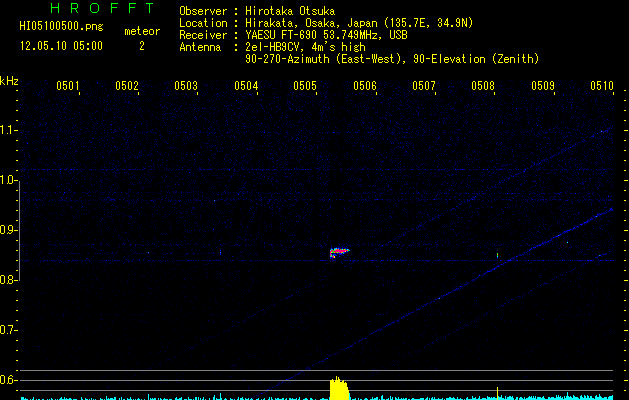The image size is (629, 400).
Task: Click the 1.1 kHz axis label
Action: tap(8, 130)
